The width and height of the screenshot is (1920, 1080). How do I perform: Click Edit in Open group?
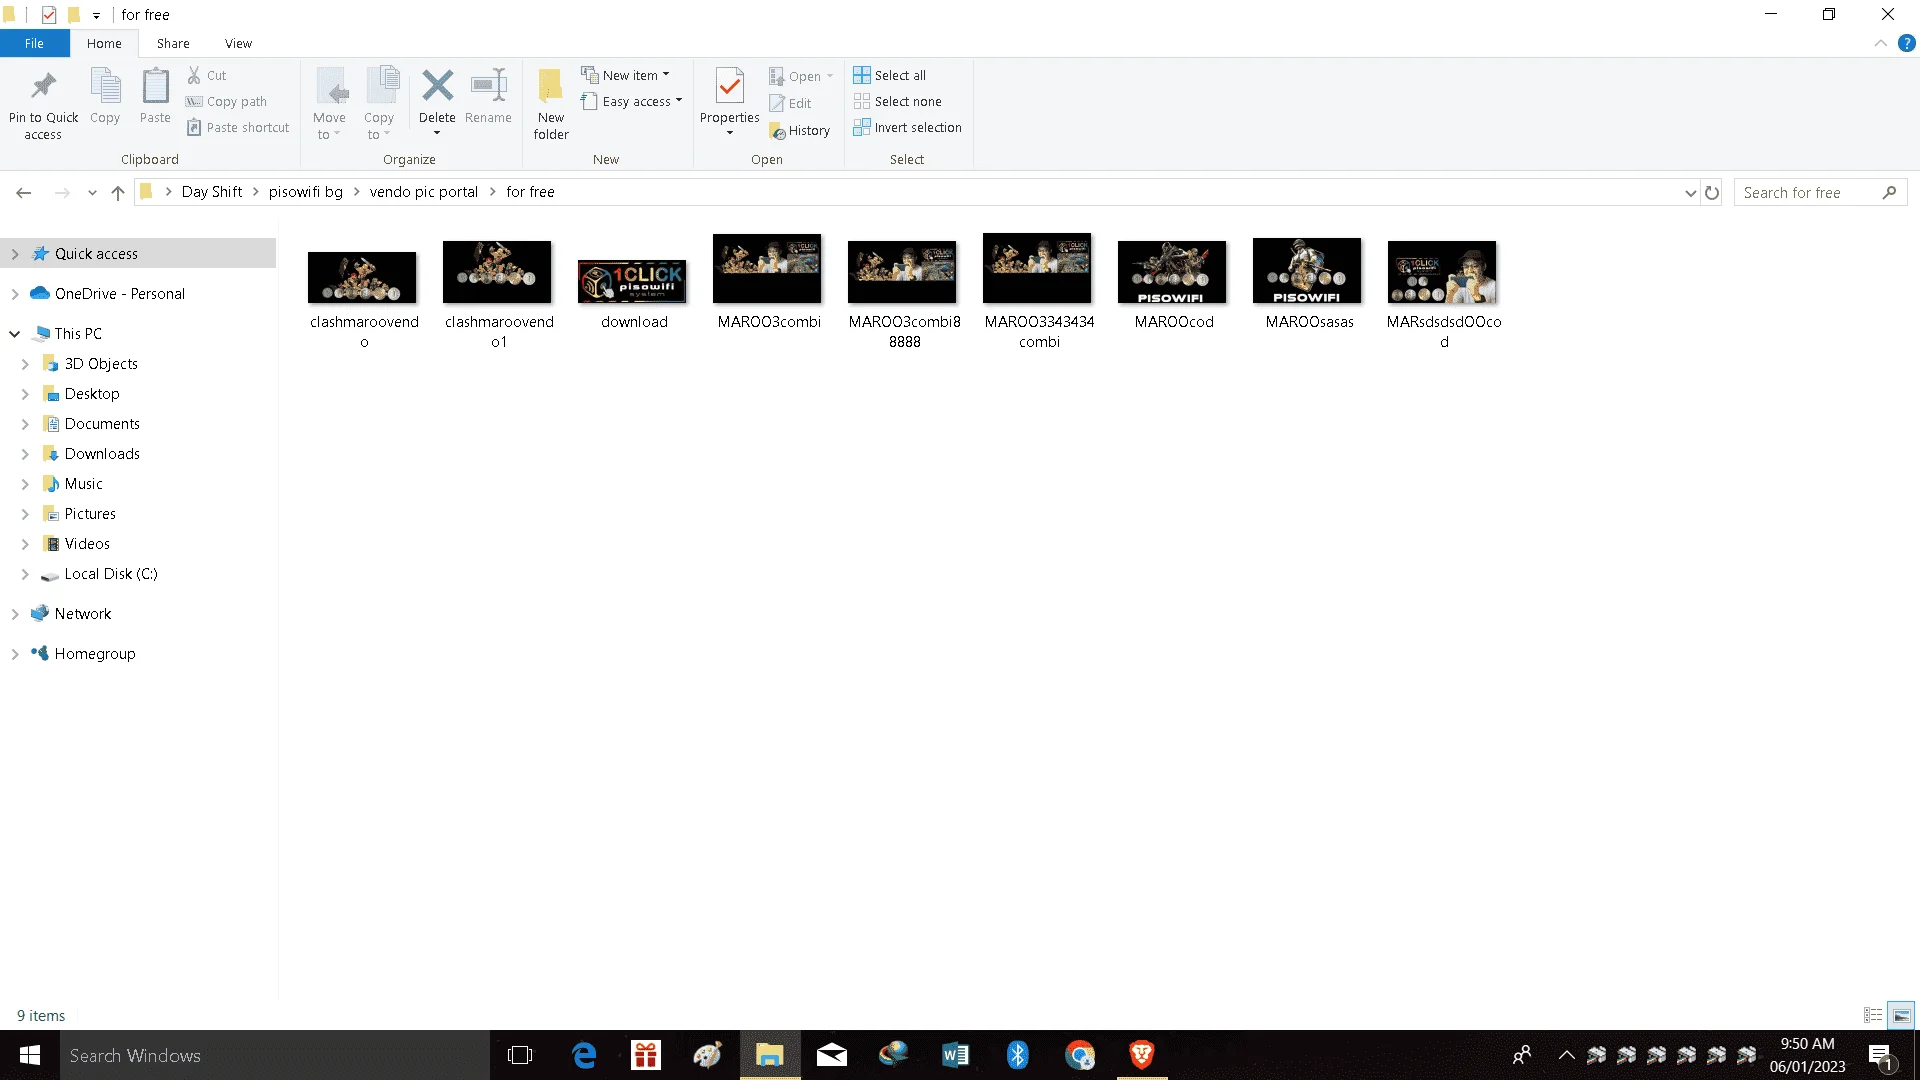(790, 103)
